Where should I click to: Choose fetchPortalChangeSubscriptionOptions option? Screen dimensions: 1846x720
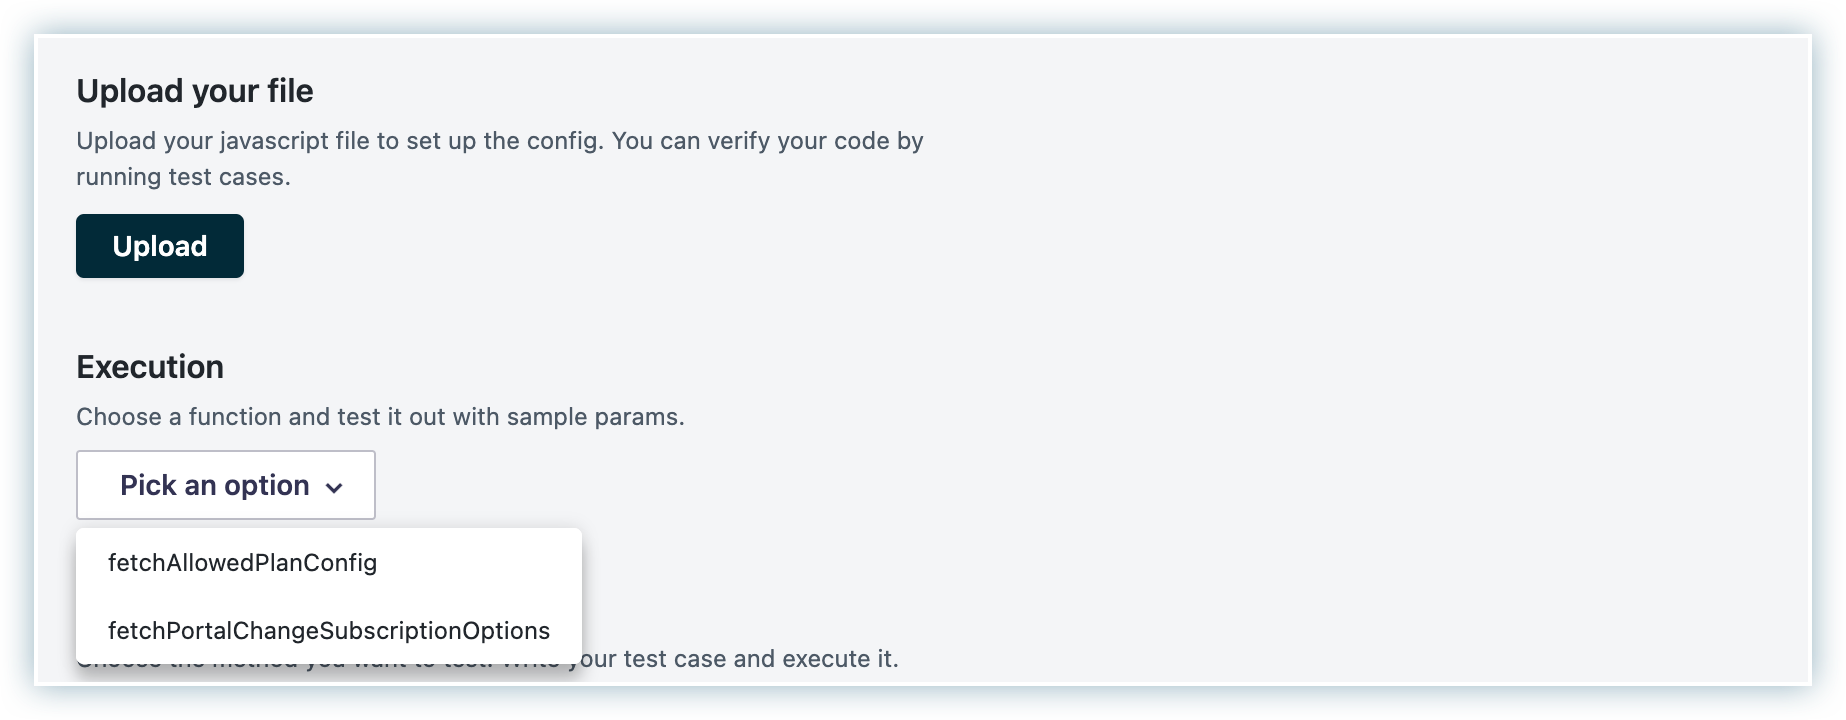(328, 631)
